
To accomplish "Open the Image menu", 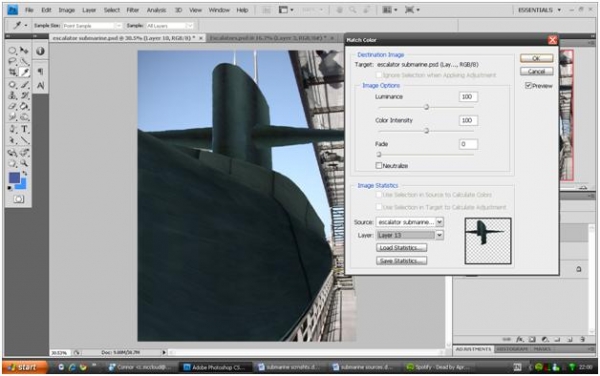I will 66,10.
